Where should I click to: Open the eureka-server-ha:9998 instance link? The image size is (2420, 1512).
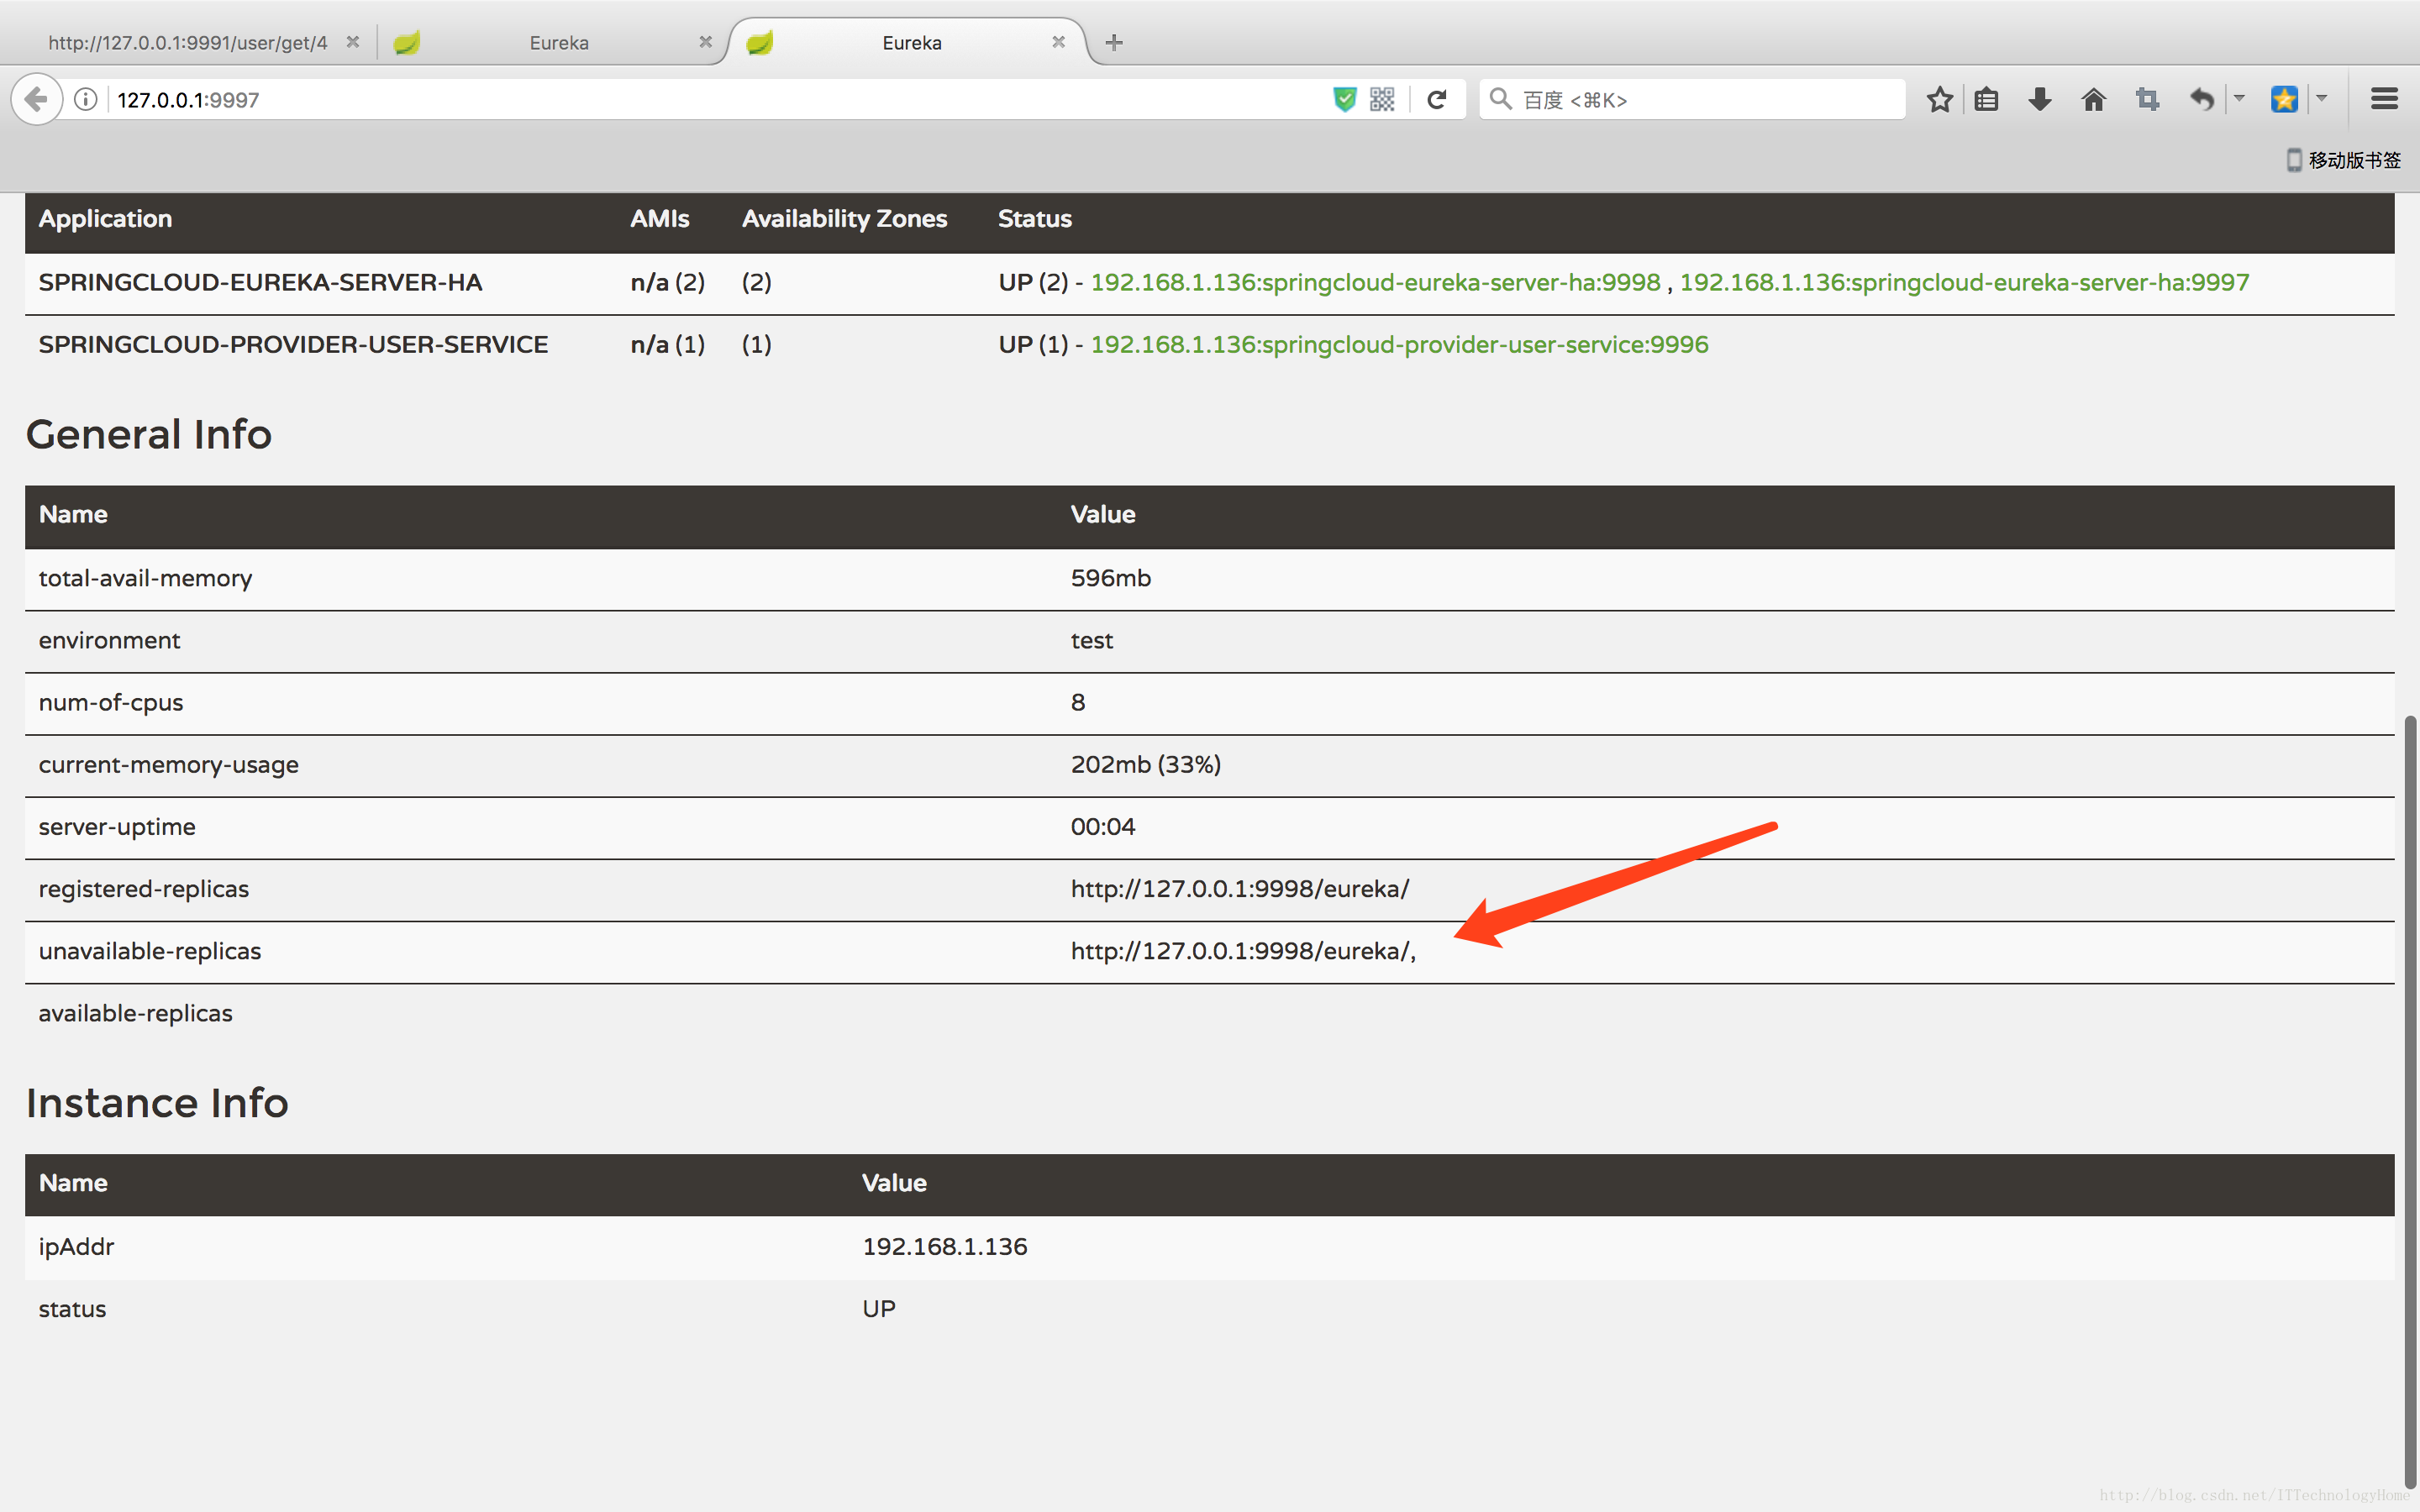[1375, 283]
